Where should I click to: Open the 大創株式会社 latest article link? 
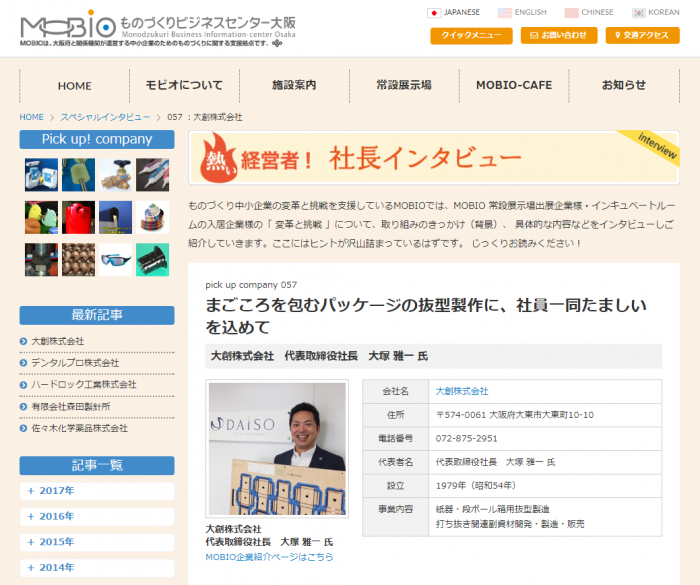point(58,341)
